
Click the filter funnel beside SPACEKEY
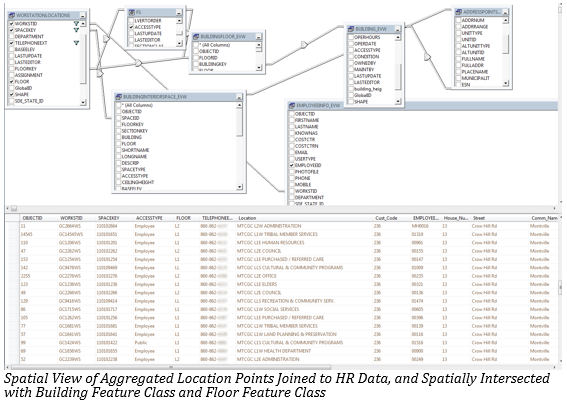click(76, 30)
